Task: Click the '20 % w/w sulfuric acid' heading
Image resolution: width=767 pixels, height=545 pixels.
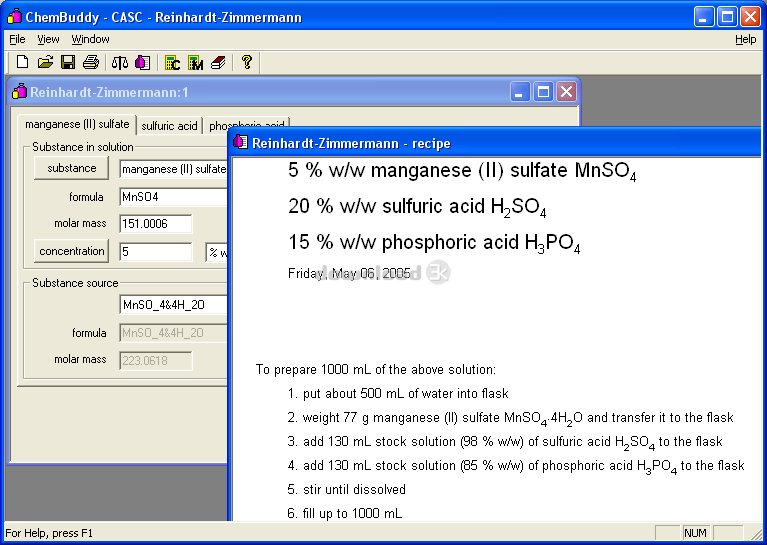Action: pyautogui.click(x=417, y=207)
